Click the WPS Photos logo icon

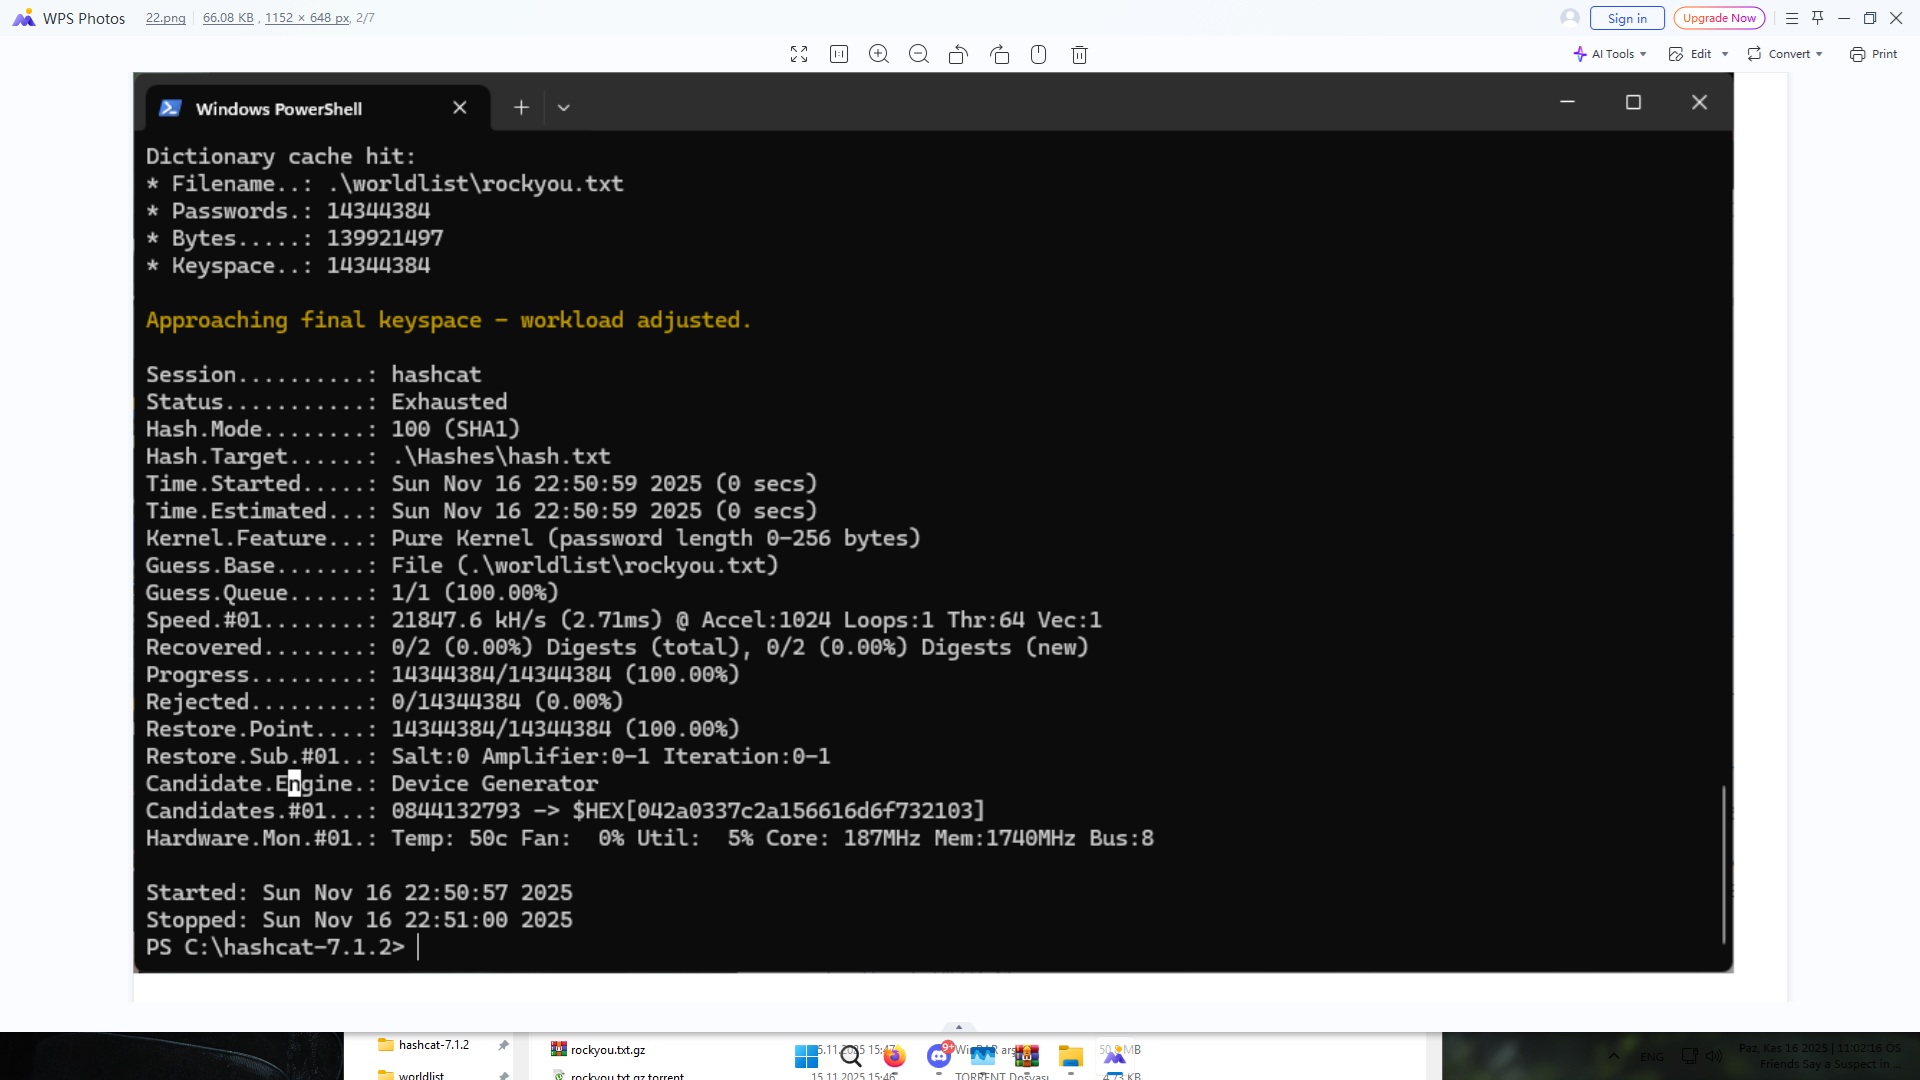23,18
